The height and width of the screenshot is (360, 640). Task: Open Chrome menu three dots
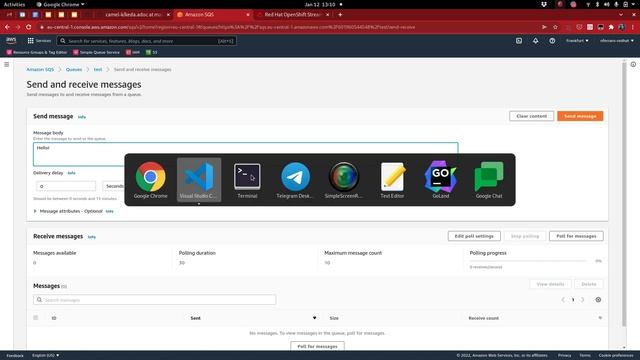point(633,27)
